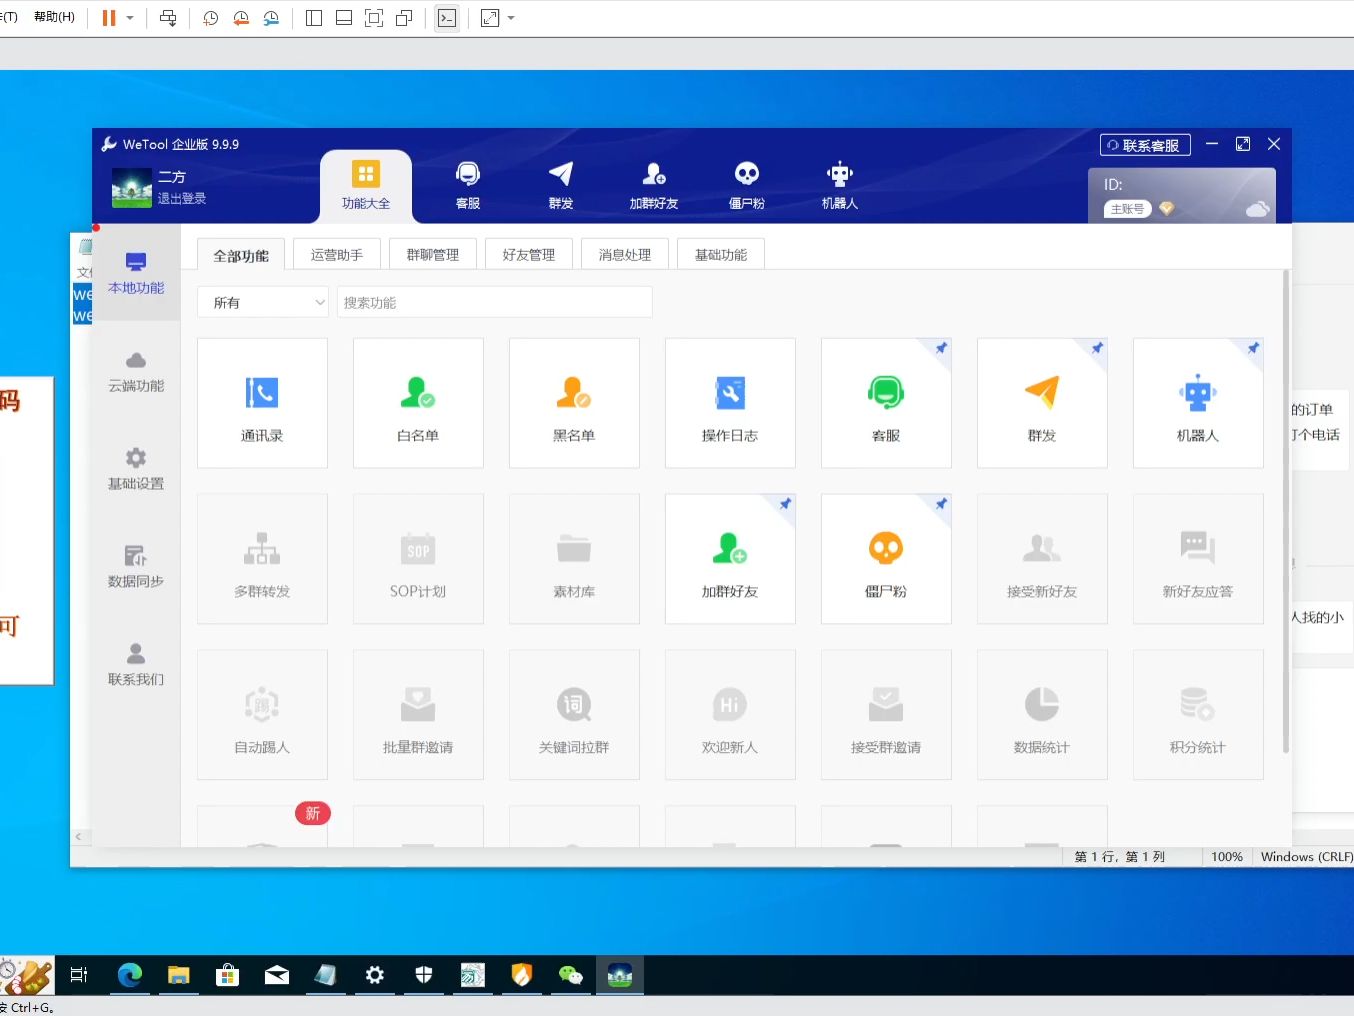
Task: Open the 关键词拉群 feature card
Action: click(574, 715)
